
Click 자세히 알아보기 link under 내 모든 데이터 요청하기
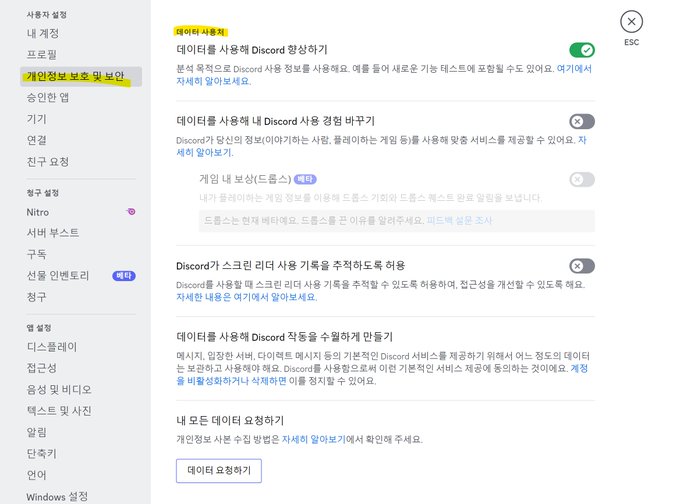[x=314, y=439]
